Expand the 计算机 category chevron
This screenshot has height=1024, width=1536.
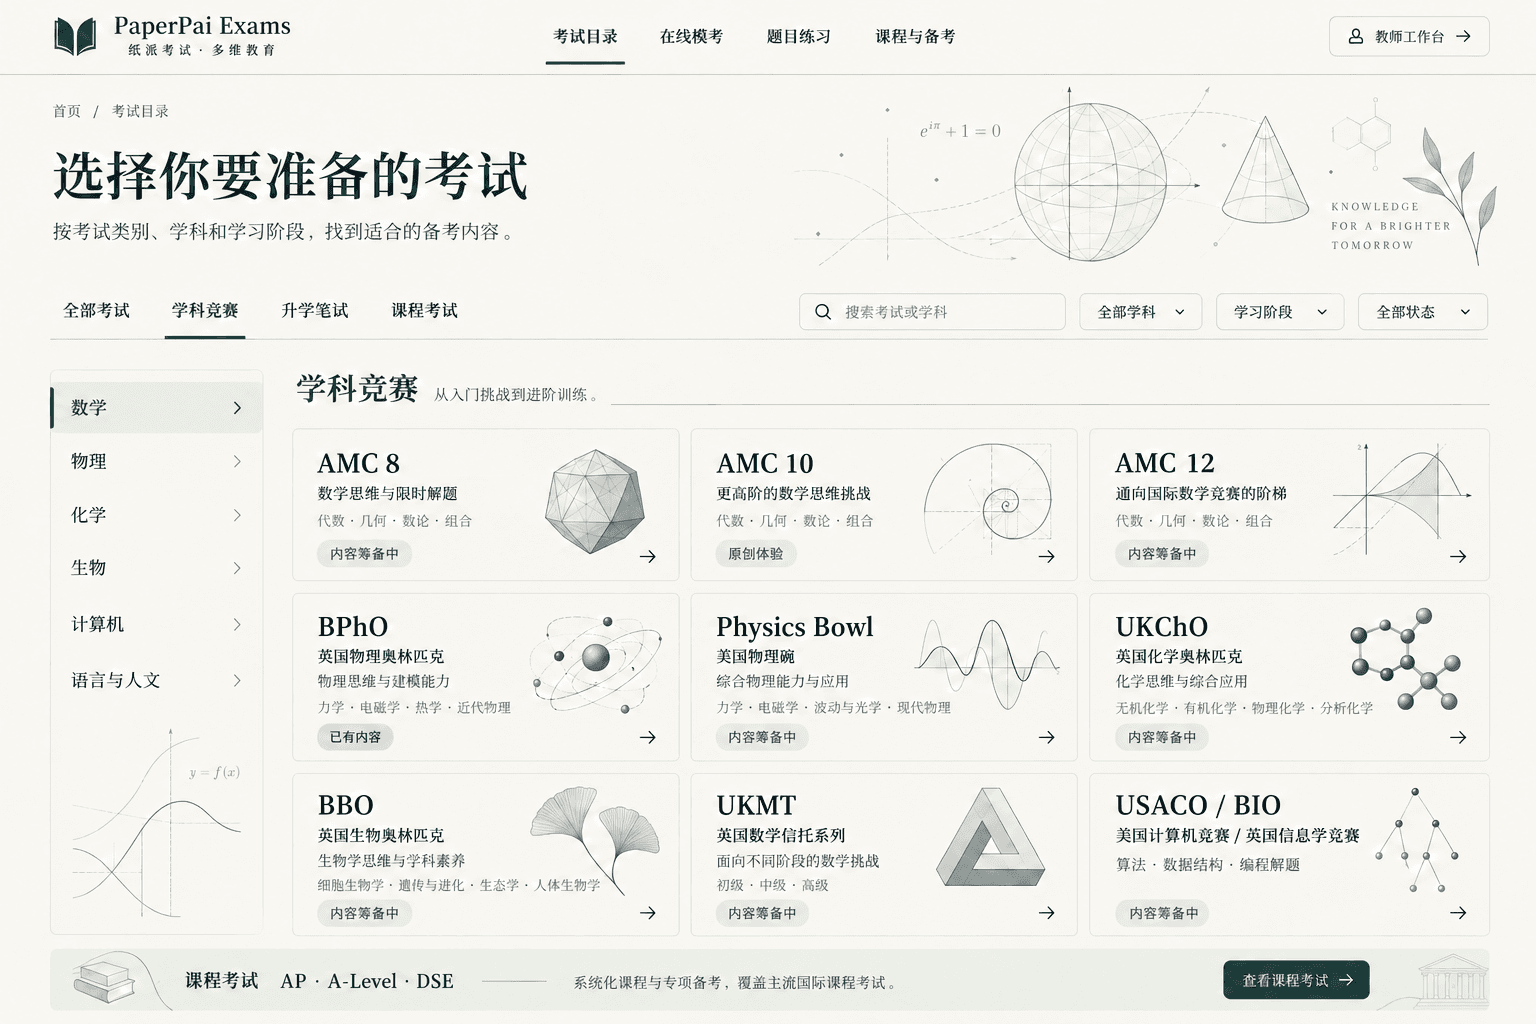[x=237, y=624]
